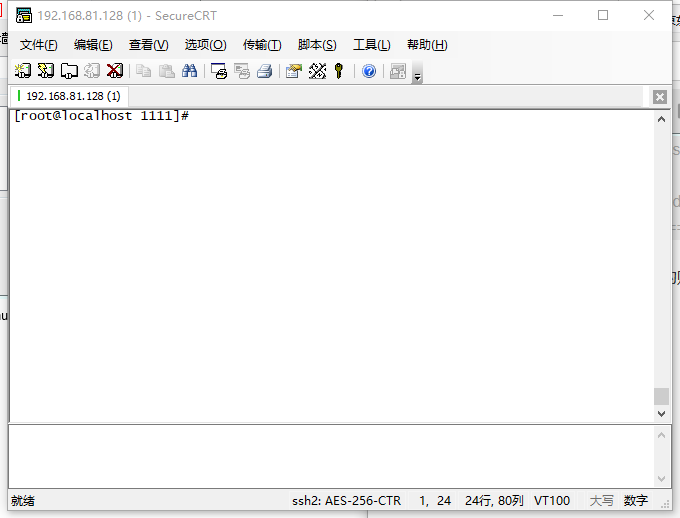
Task: Select the 192.168.81.128 (1) session tab
Action: 69,96
